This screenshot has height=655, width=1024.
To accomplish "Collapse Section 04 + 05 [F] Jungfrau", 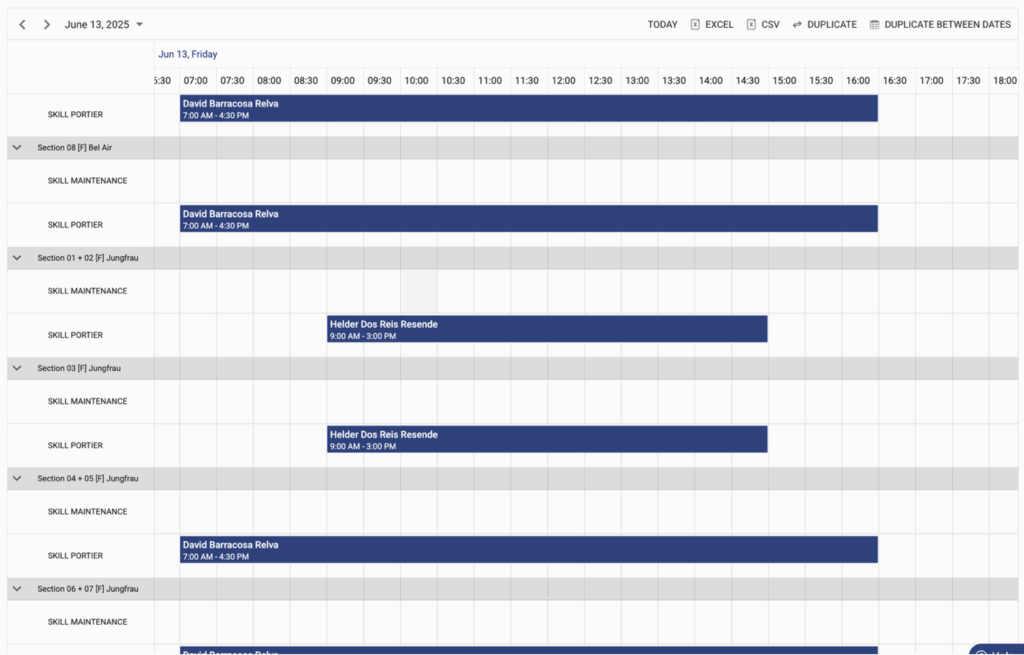I will point(17,478).
